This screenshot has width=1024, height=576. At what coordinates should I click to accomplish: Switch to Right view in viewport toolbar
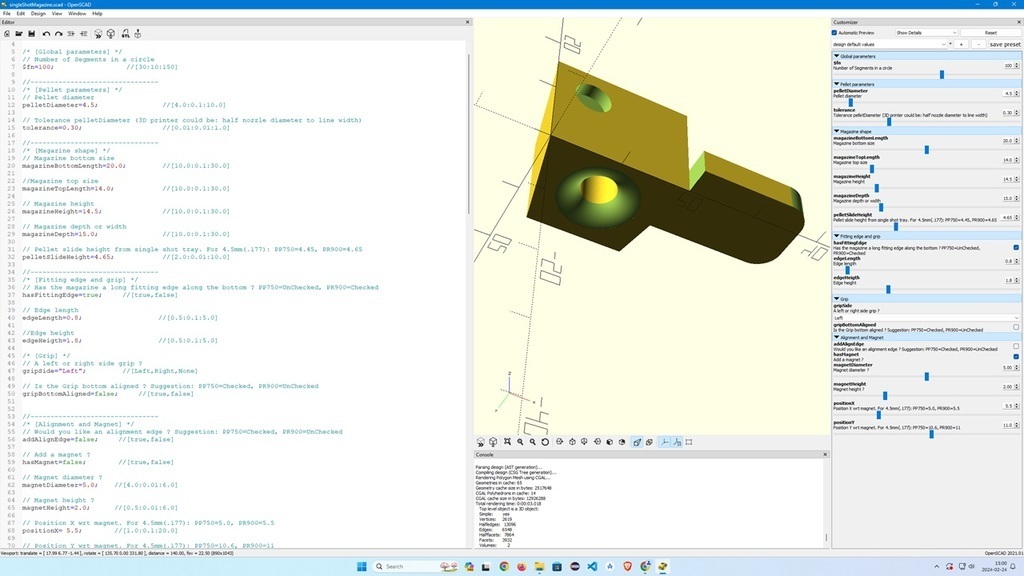560,442
